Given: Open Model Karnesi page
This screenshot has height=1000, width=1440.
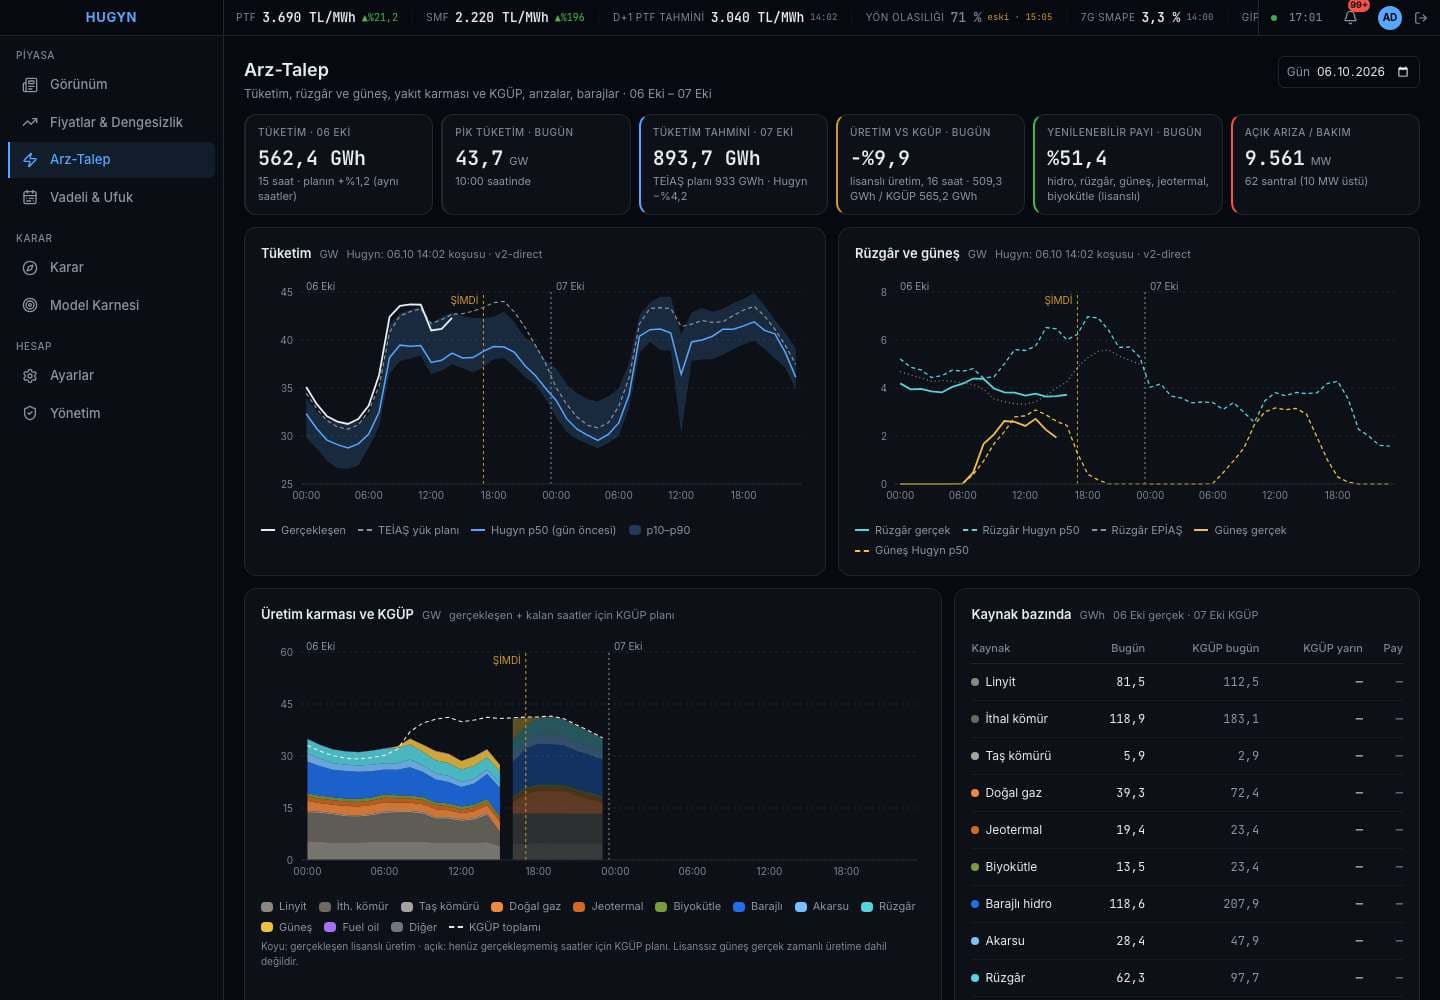Looking at the screenshot, I should click(111, 305).
